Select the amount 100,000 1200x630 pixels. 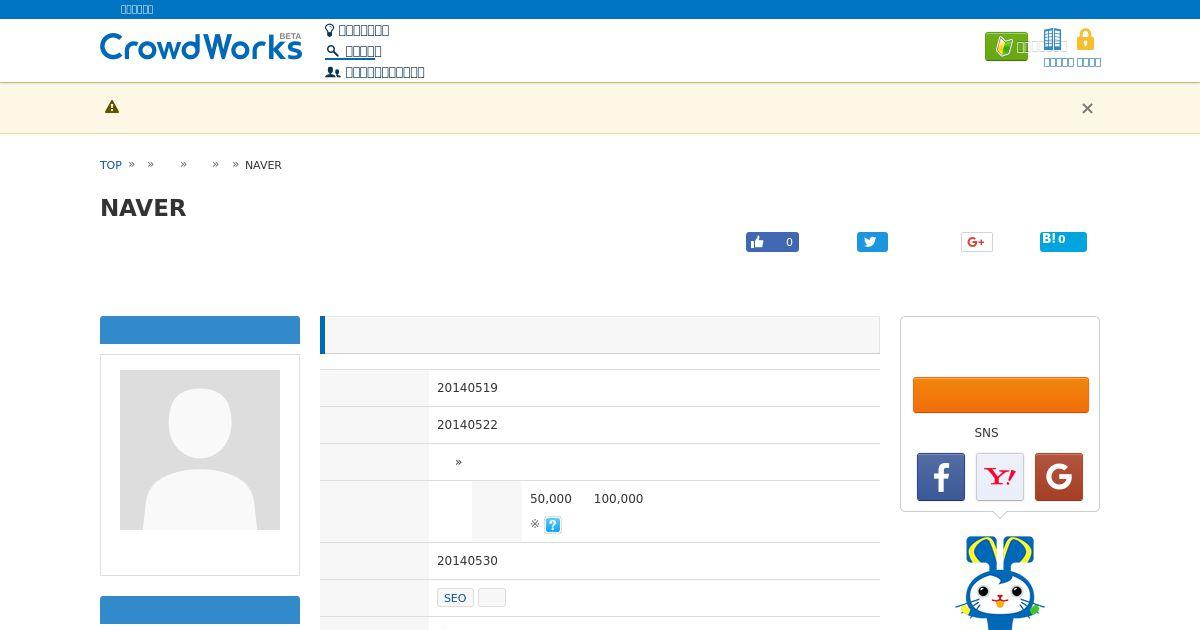[x=618, y=499]
